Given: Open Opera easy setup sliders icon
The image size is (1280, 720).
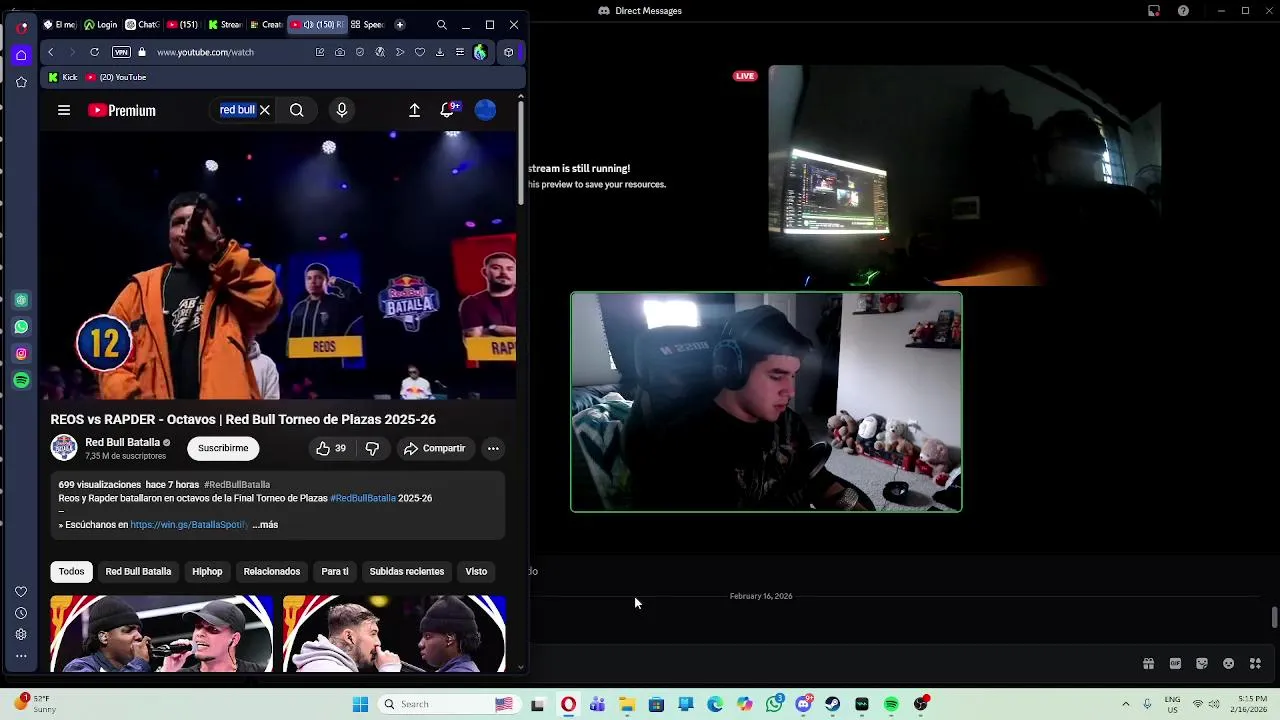Looking at the screenshot, I should coord(460,52).
